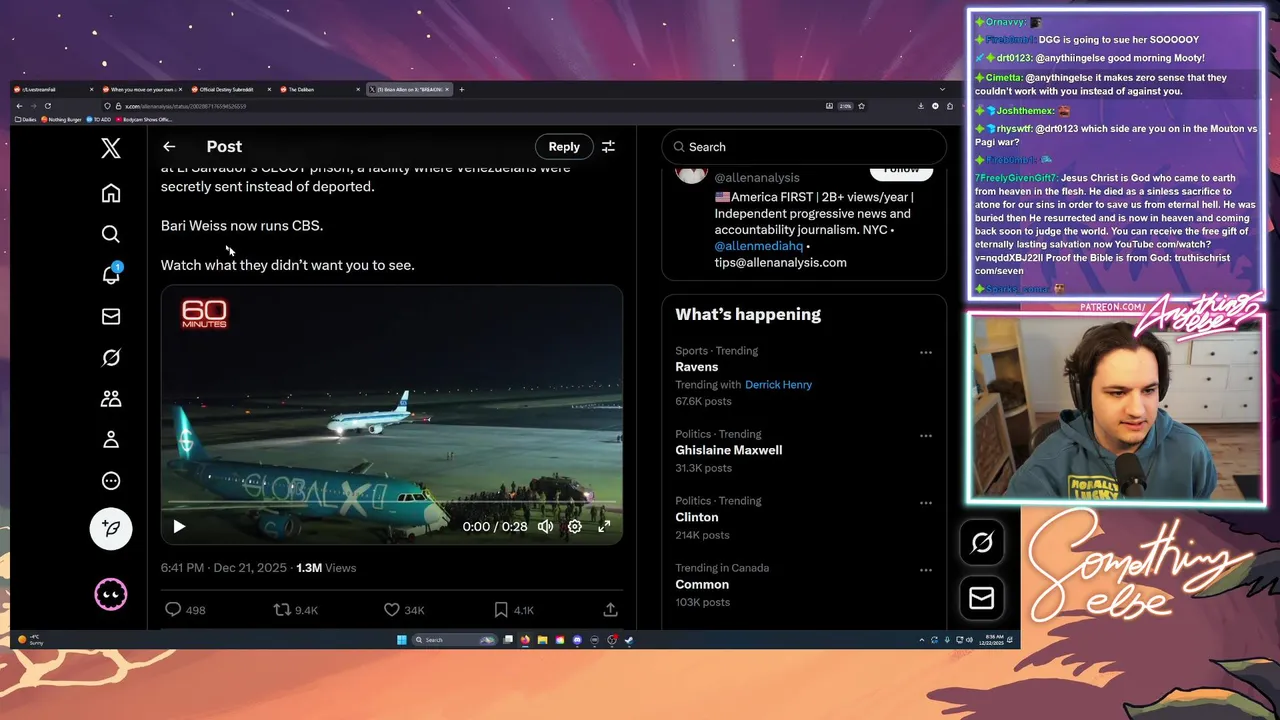Click the 6:41 PM Dec 21, 2025 timestamp
This screenshot has height=720, width=1280.
pos(226,568)
